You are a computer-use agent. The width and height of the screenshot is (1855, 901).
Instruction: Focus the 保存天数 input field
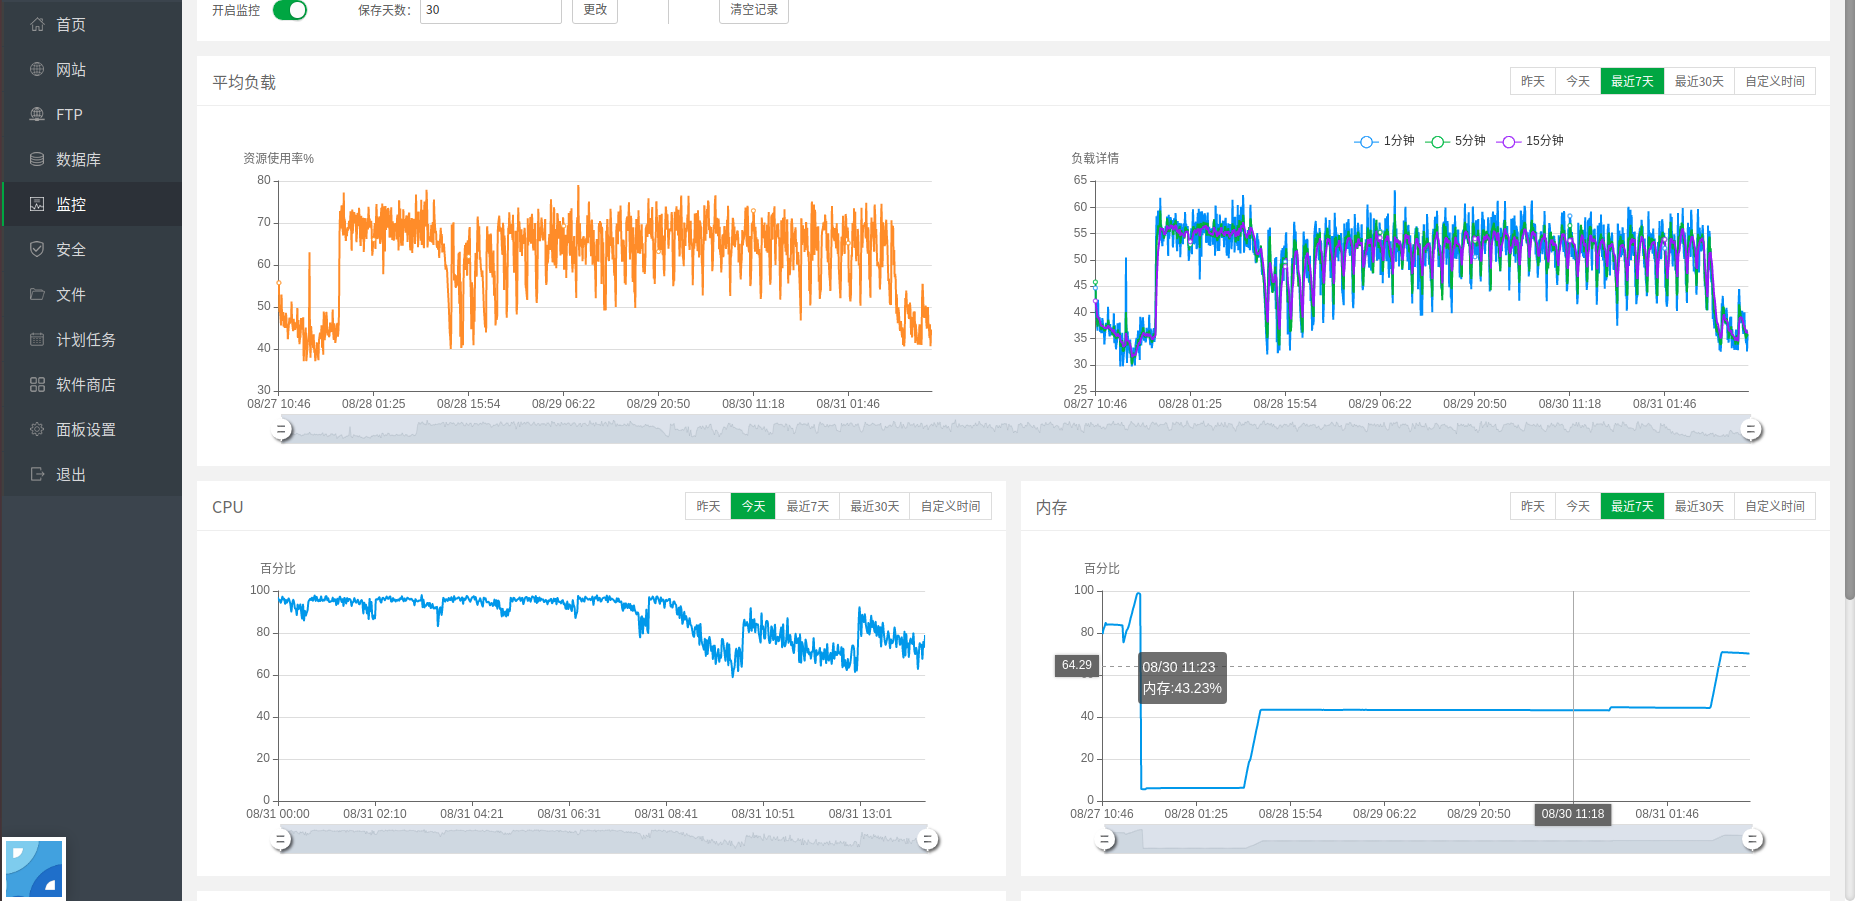click(x=490, y=10)
